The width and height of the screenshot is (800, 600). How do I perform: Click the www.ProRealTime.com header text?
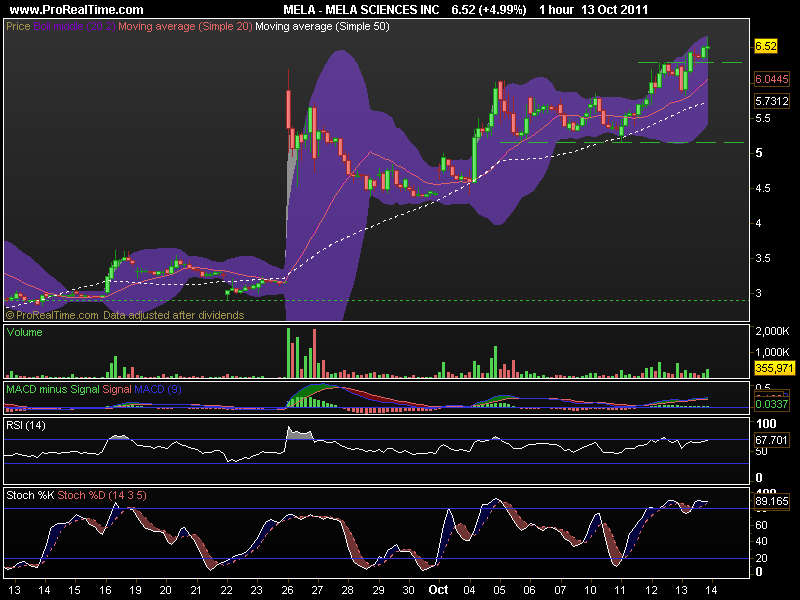(x=77, y=10)
